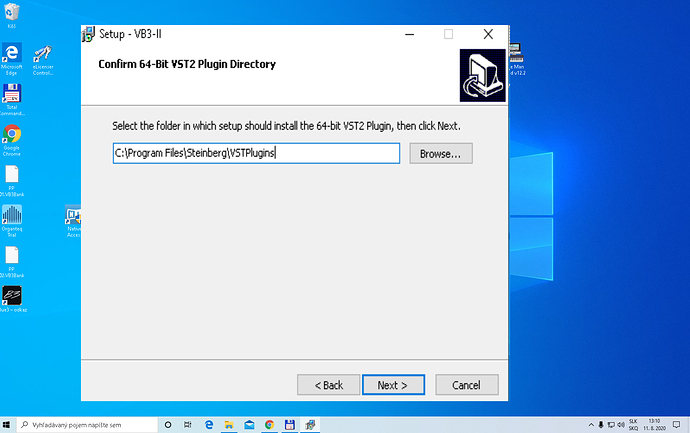Select Google Chrome desktop icon
The height and width of the screenshot is (433, 690).
click(11, 140)
